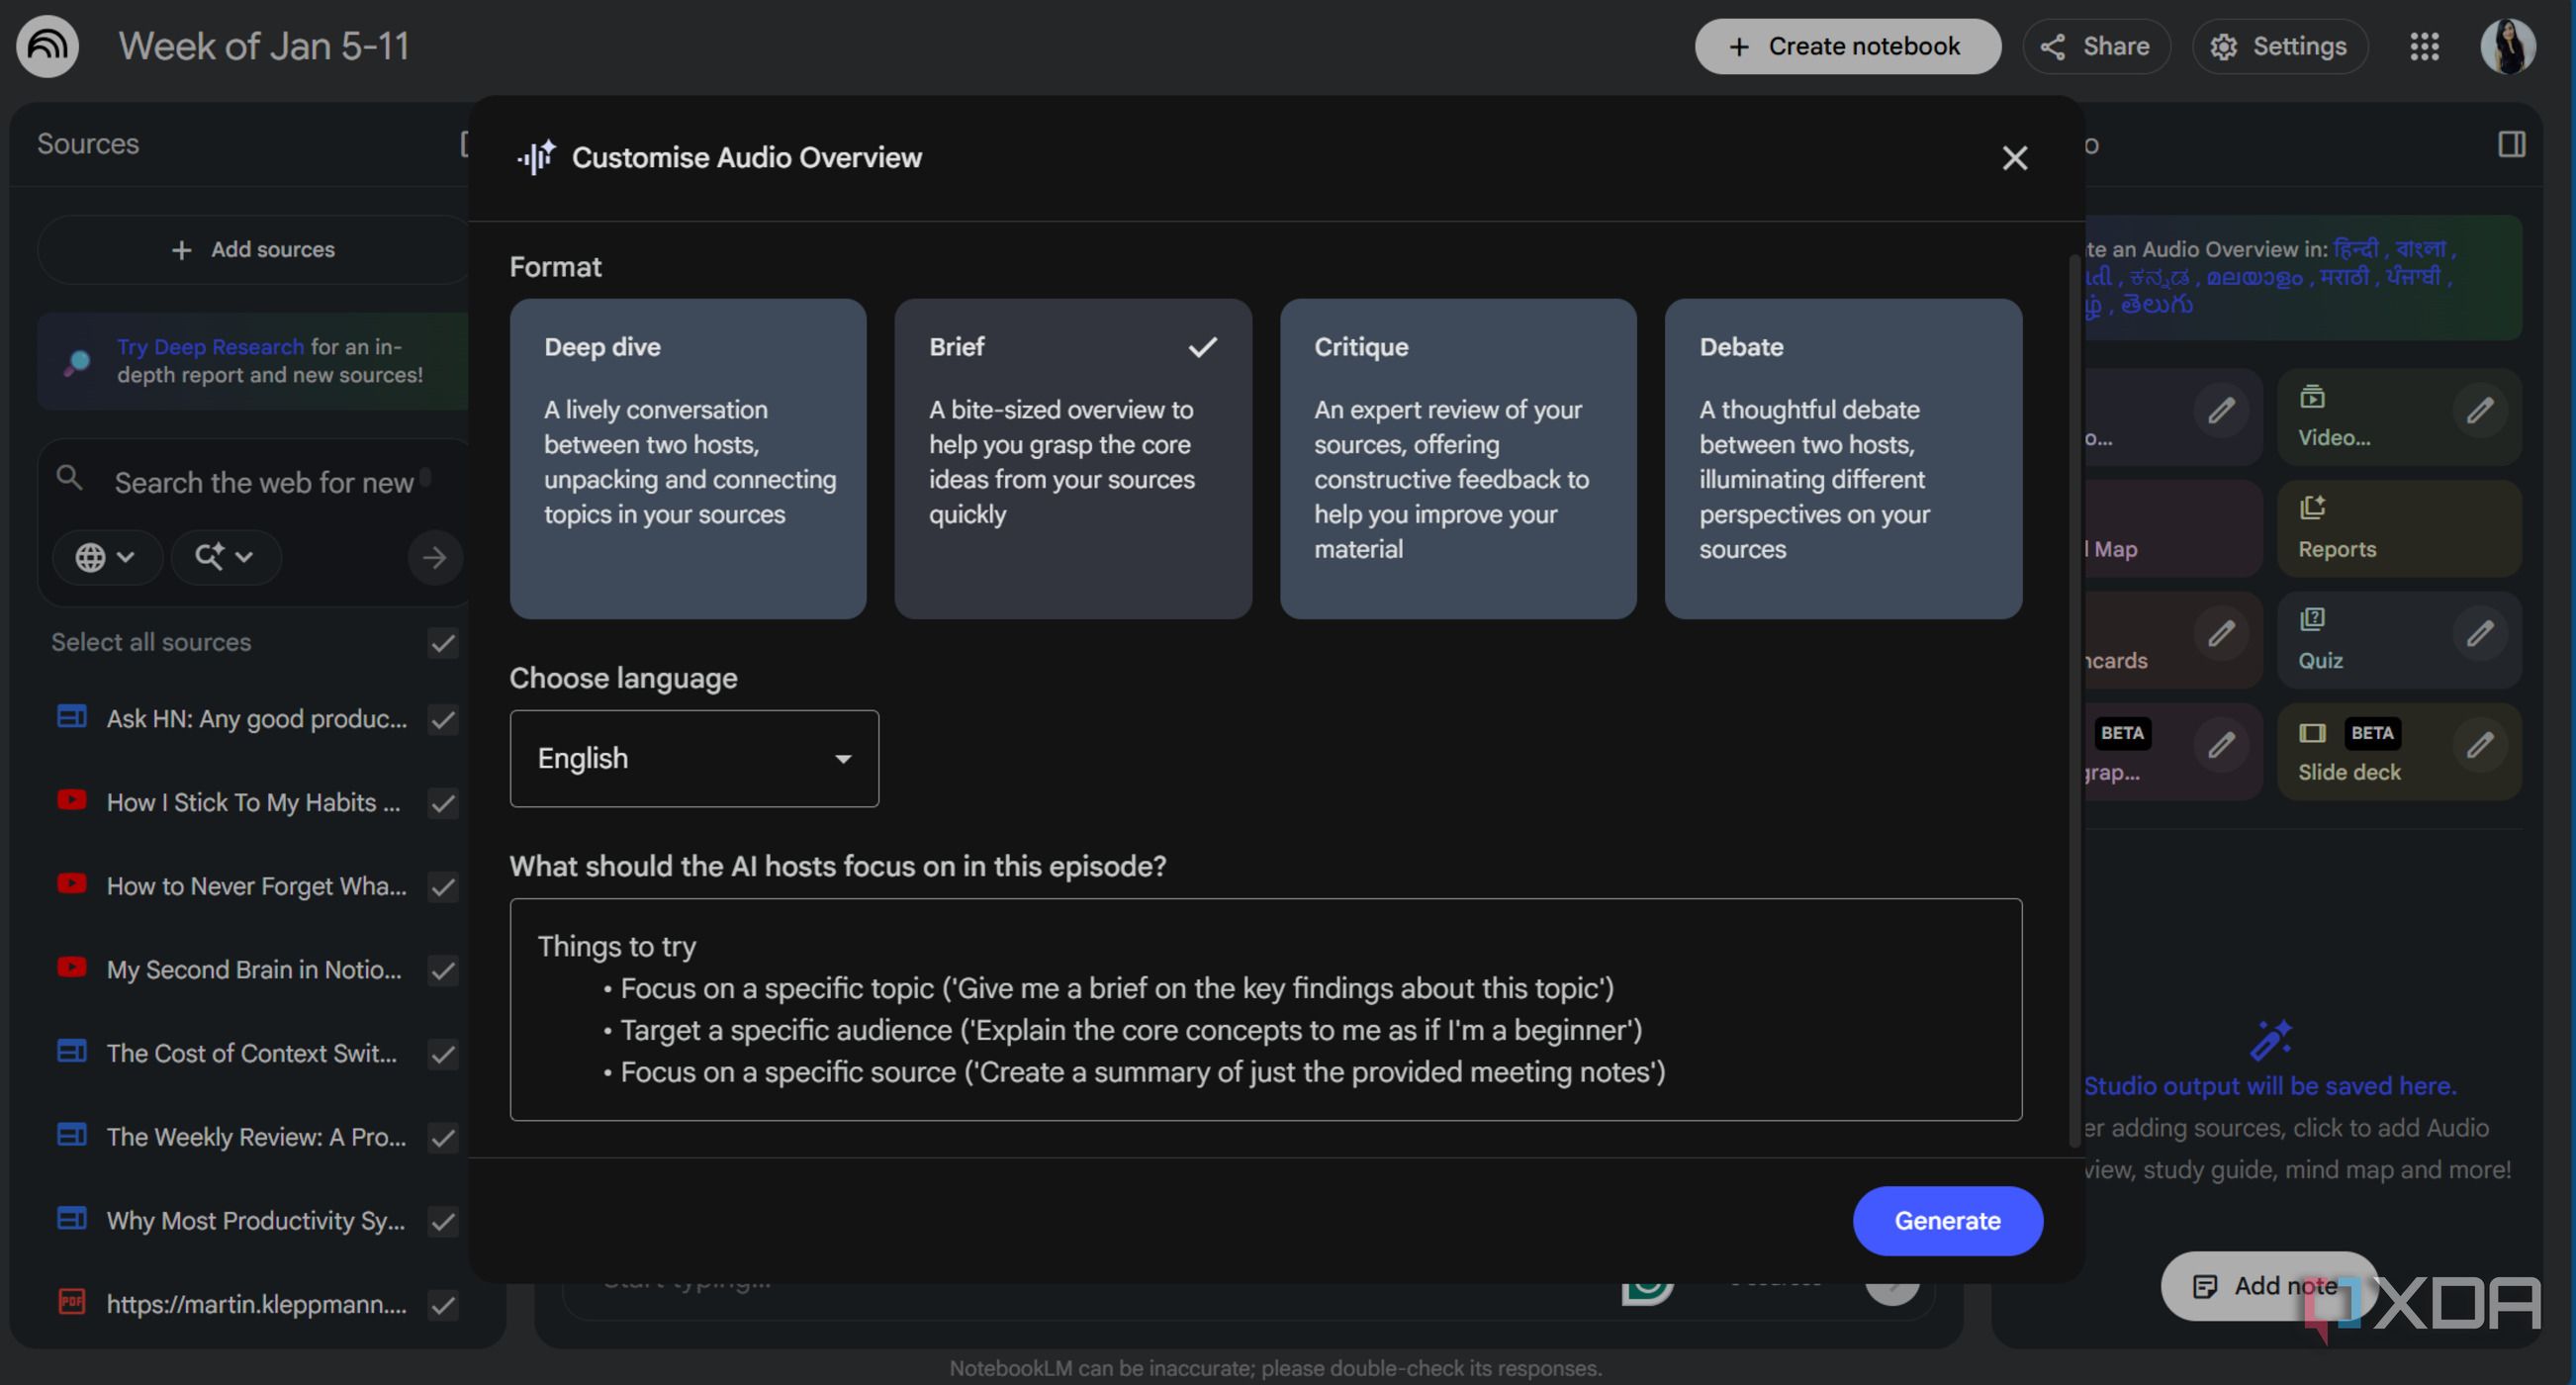Viewport: 2576px width, 1385px height.
Task: Uncheck How I Stick To My Habits checkbox
Action: (x=443, y=803)
